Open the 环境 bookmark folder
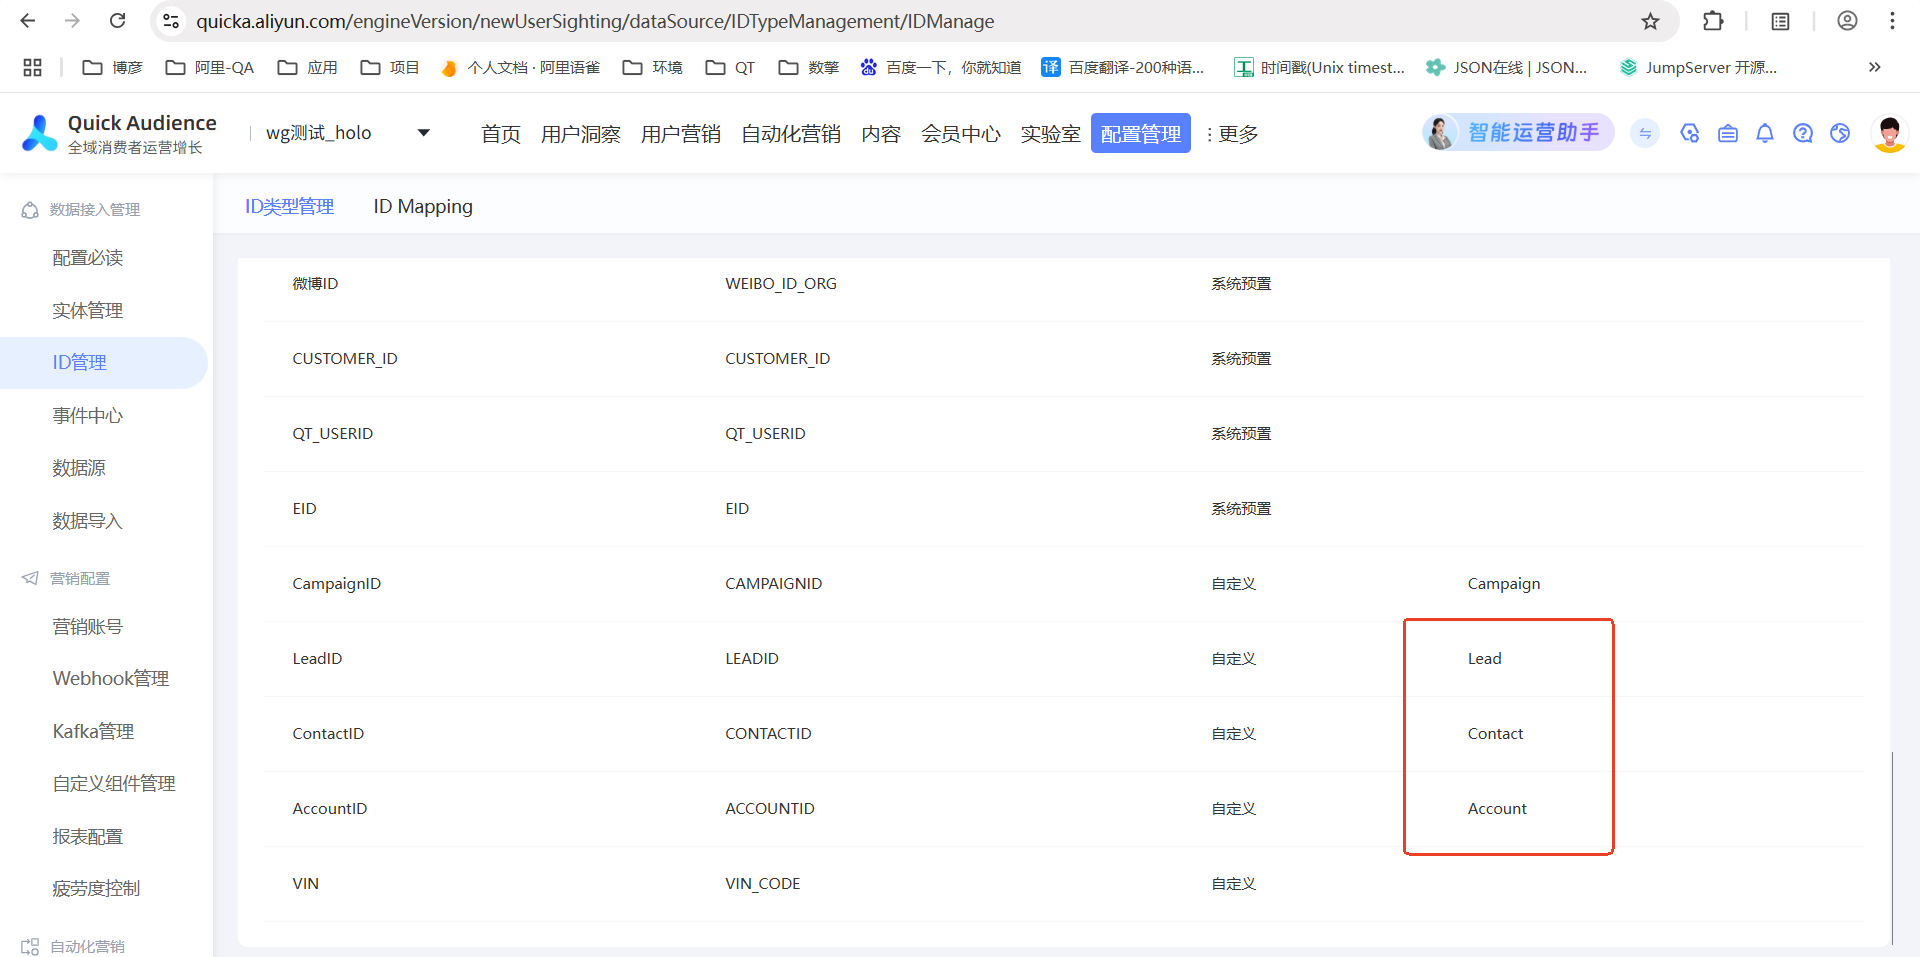This screenshot has width=1920, height=957. click(x=652, y=67)
